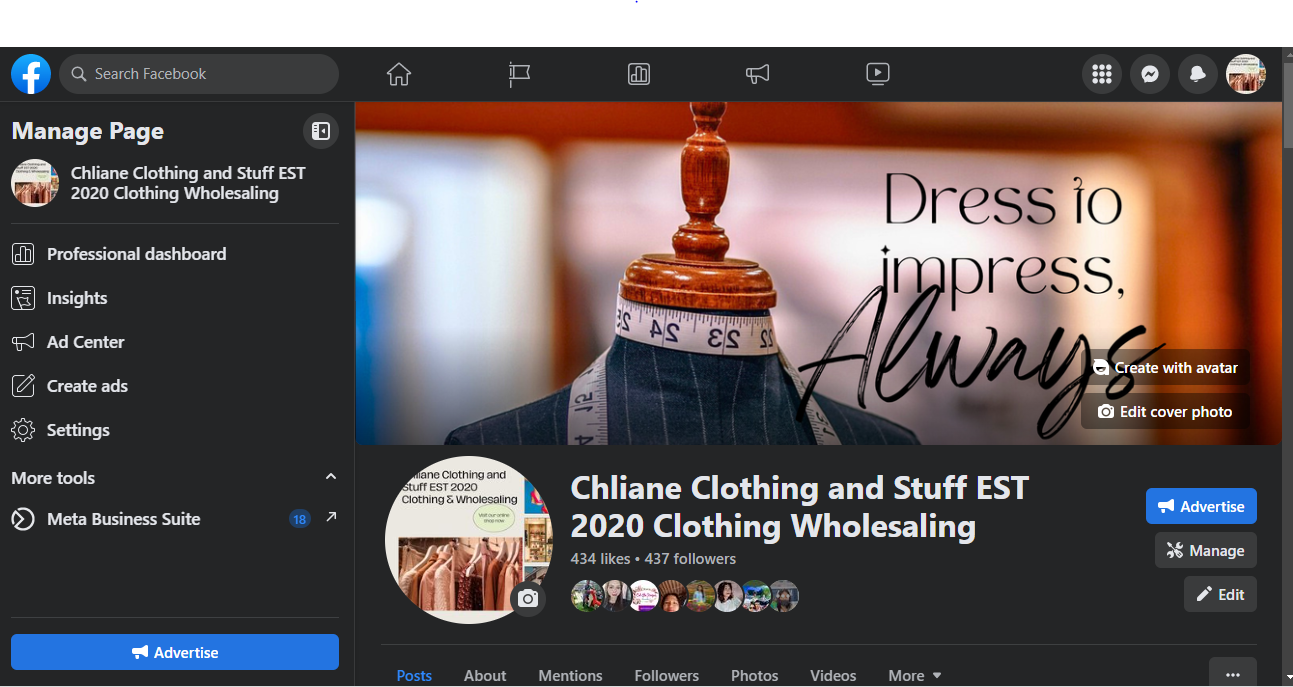Viewport: 1293px width, 687px height.
Task: Collapse the Manage Page sidebar panel icon
Action: (x=321, y=131)
